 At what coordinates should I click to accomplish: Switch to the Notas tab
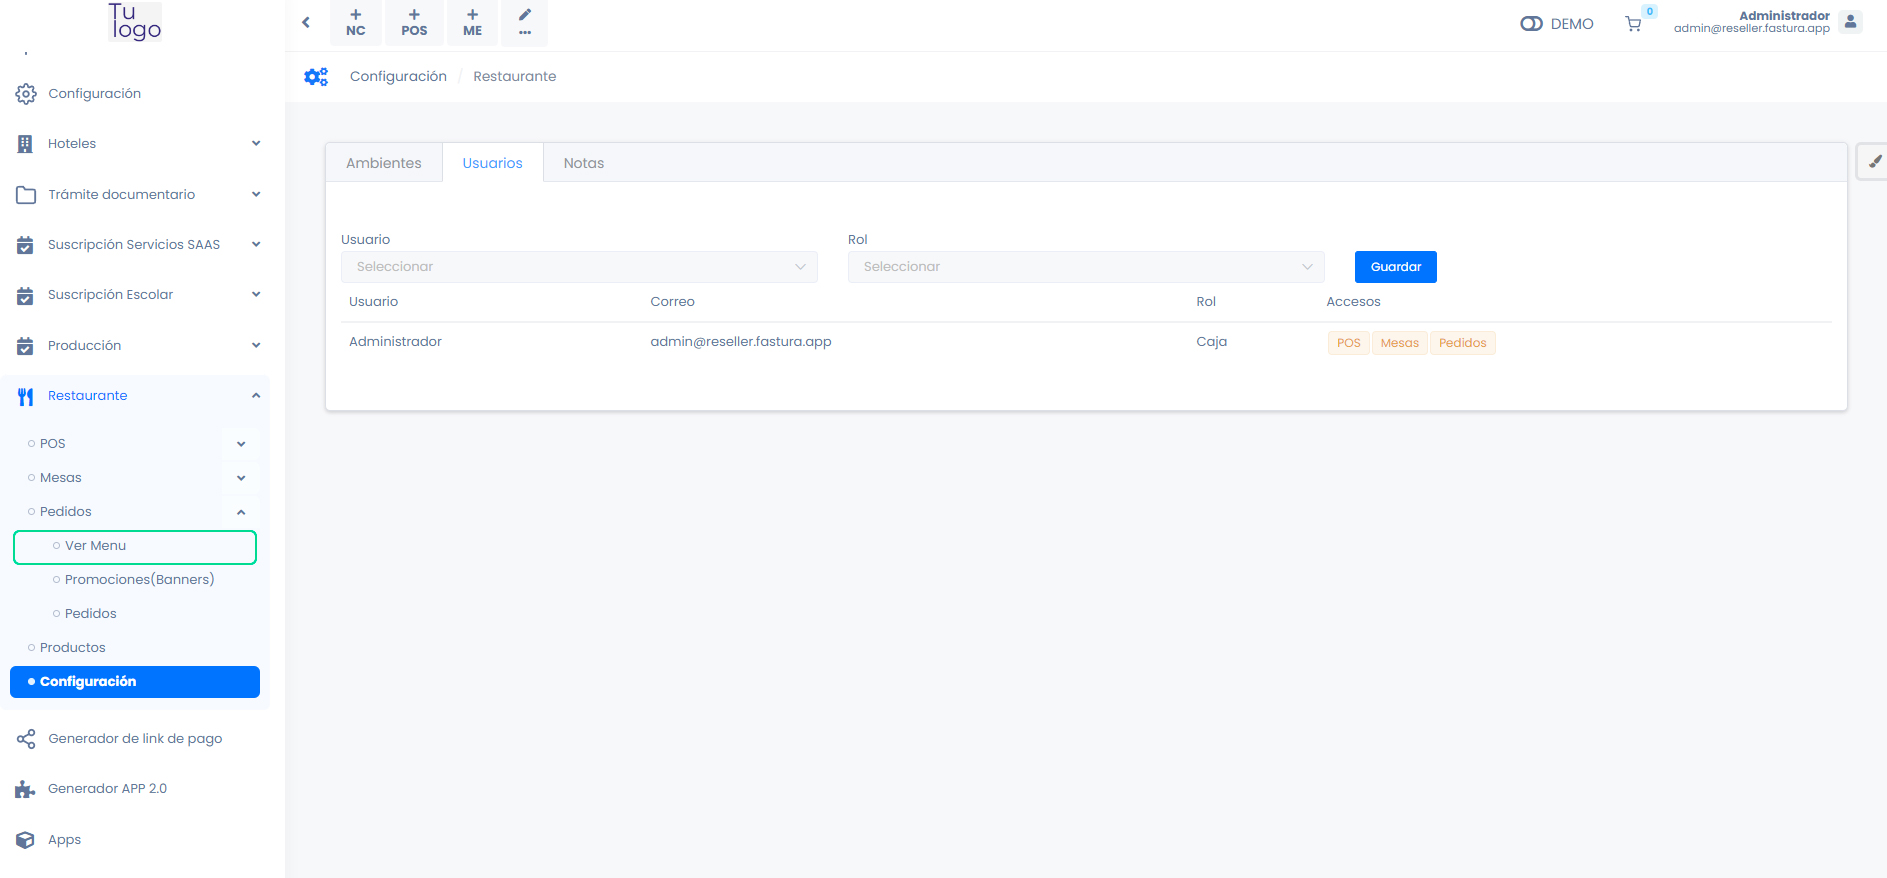583,163
